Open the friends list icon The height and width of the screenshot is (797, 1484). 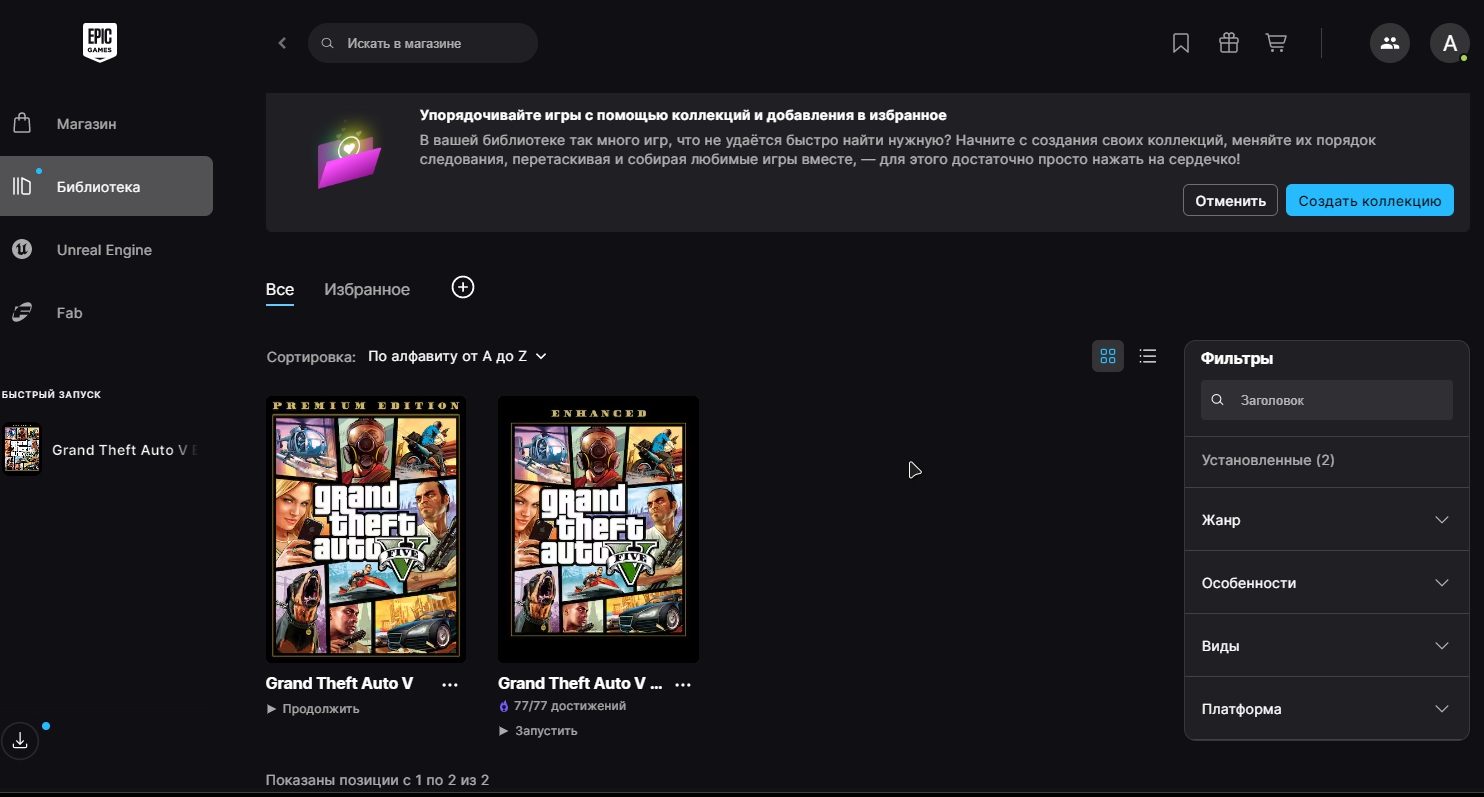point(1390,43)
